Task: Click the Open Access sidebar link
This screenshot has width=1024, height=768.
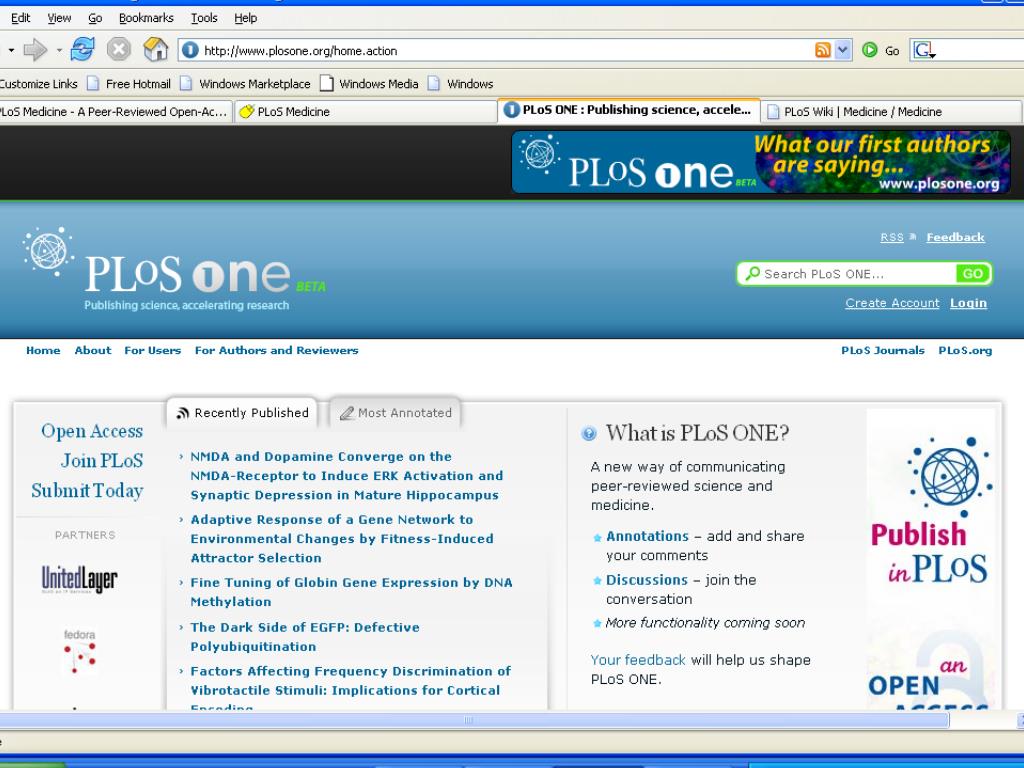Action: tap(92, 431)
